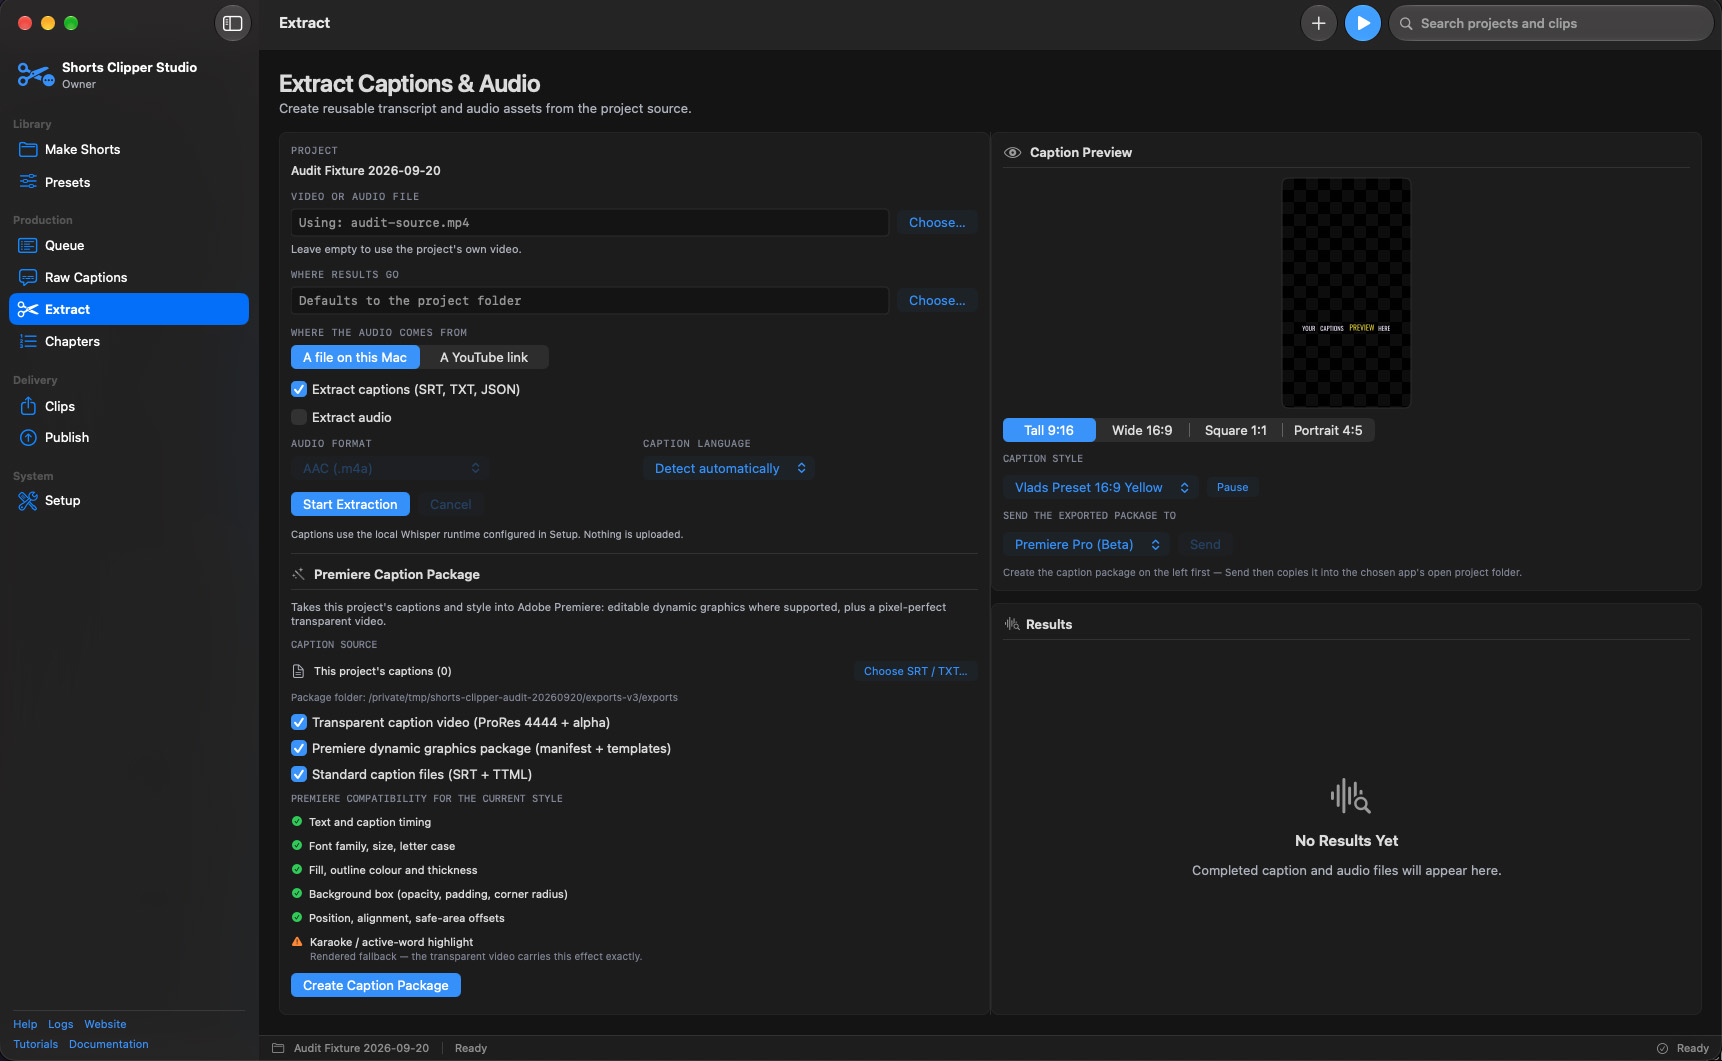Open Presets sliders icon in sidebar
The width and height of the screenshot is (1722, 1061).
click(x=28, y=182)
